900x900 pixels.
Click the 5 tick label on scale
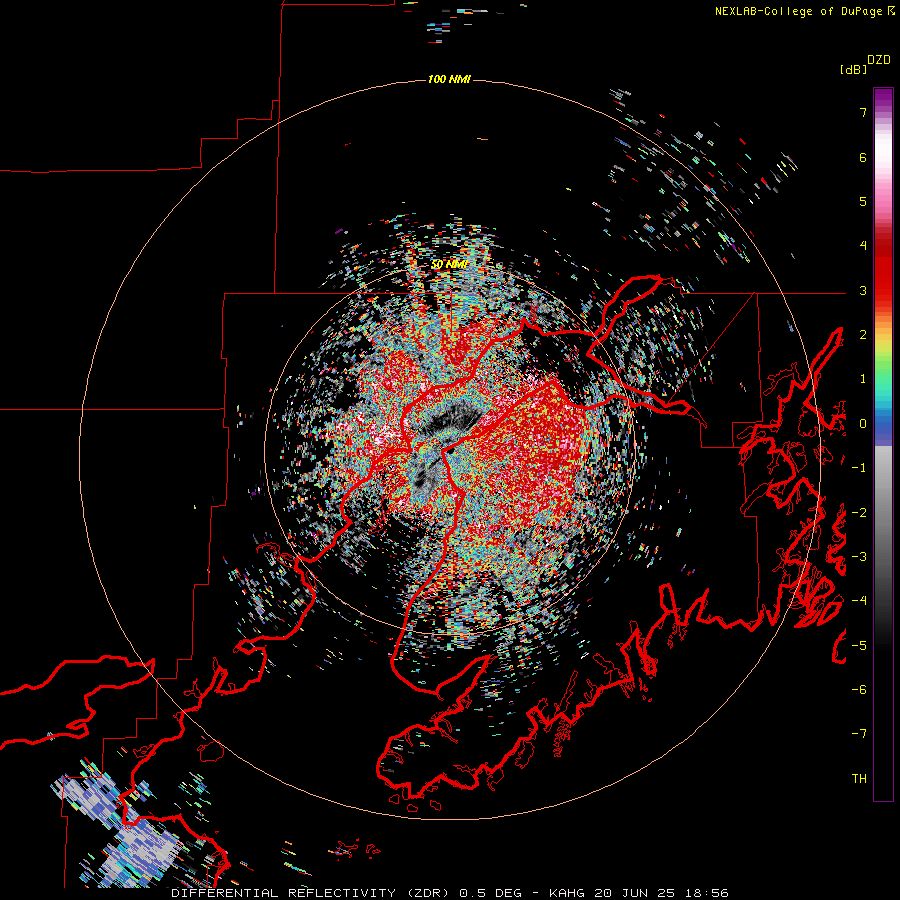pyautogui.click(x=863, y=201)
